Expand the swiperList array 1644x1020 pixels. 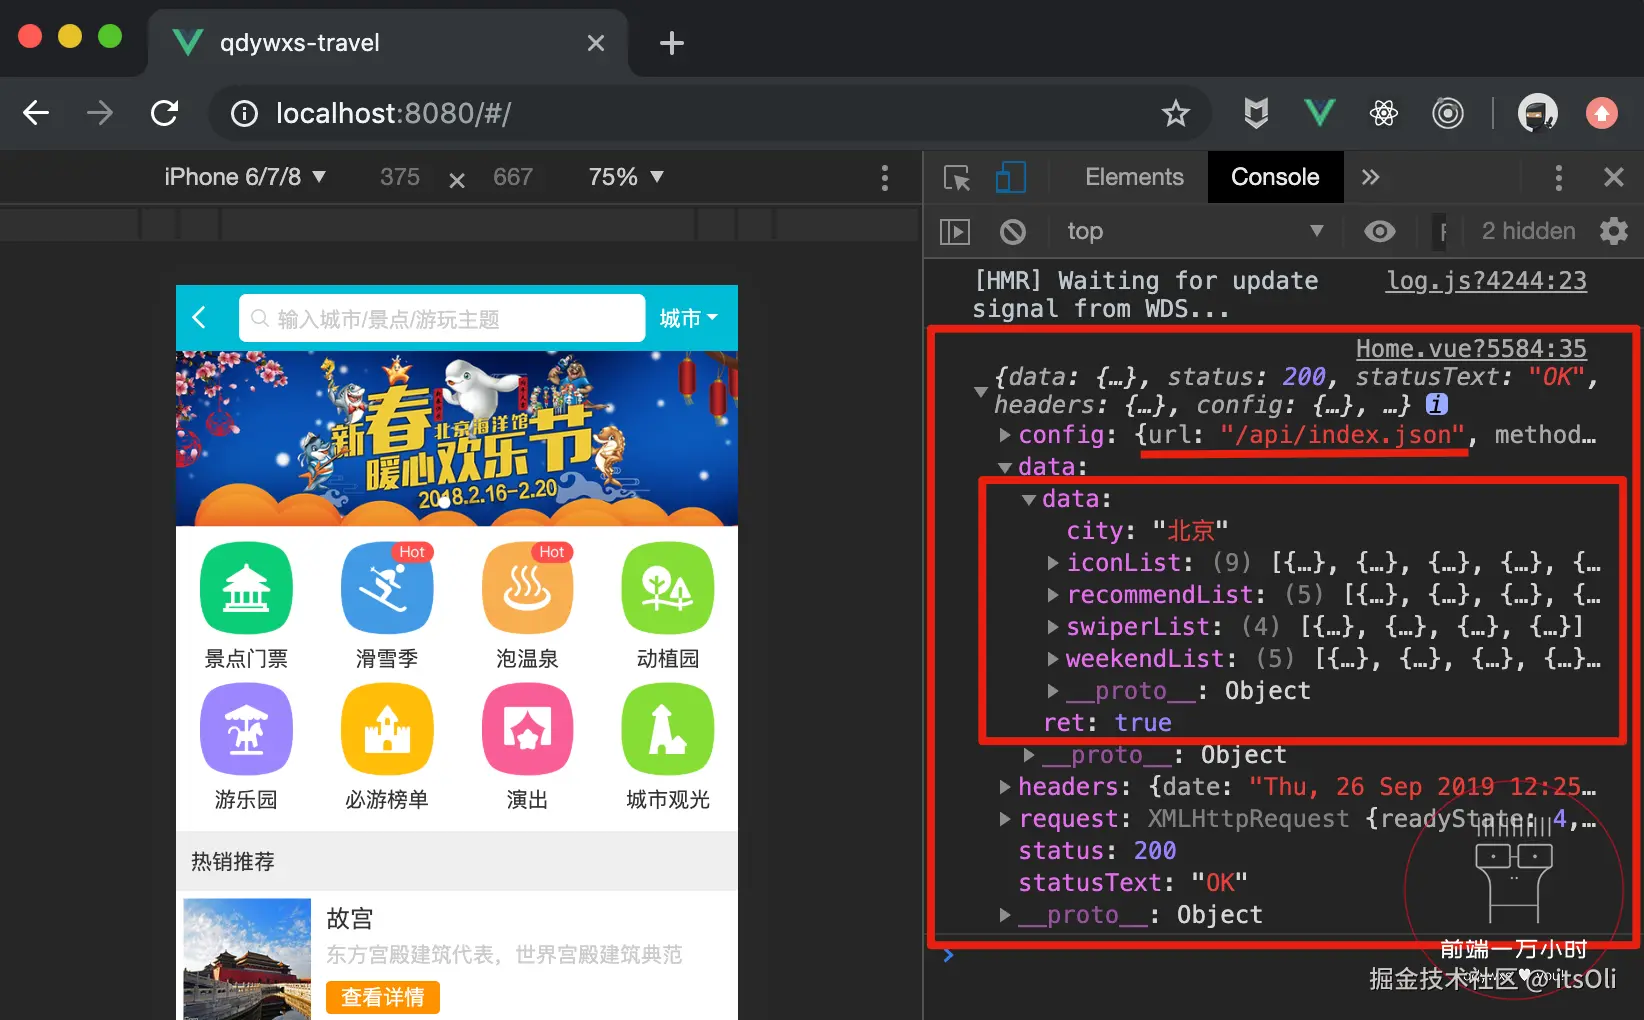[1053, 627]
